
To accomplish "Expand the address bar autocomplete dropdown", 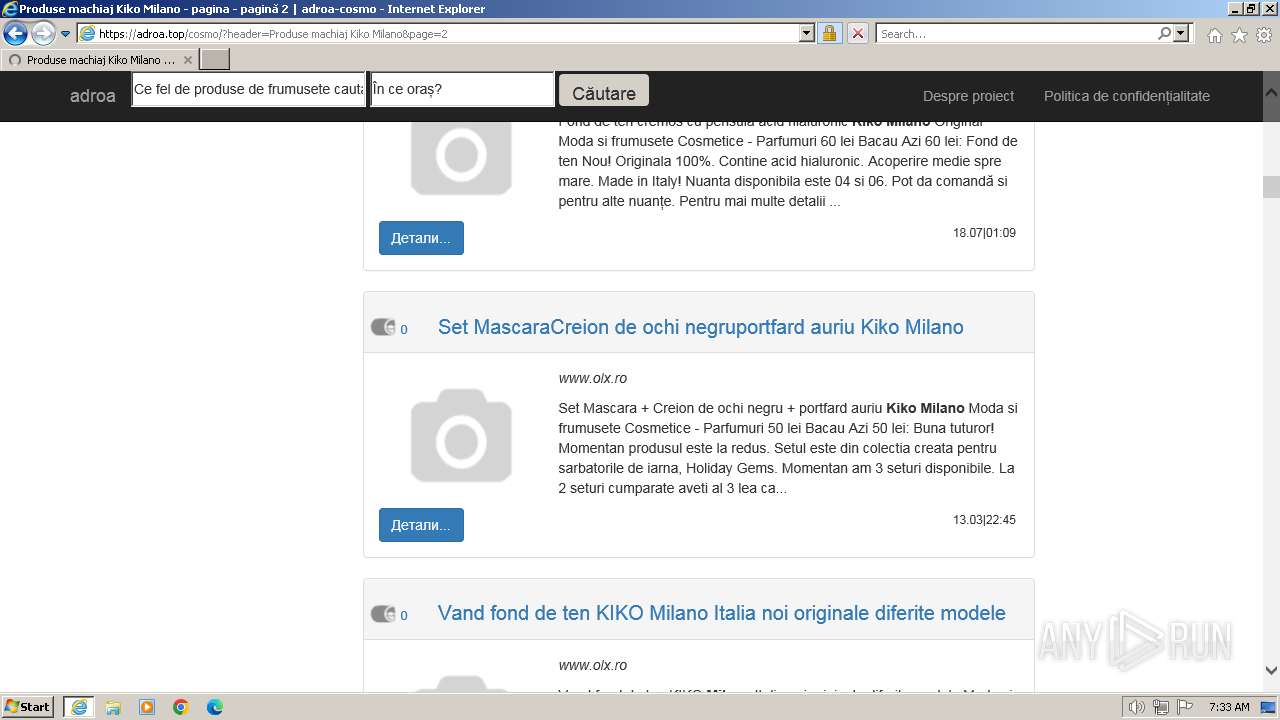I will pyautogui.click(x=807, y=33).
